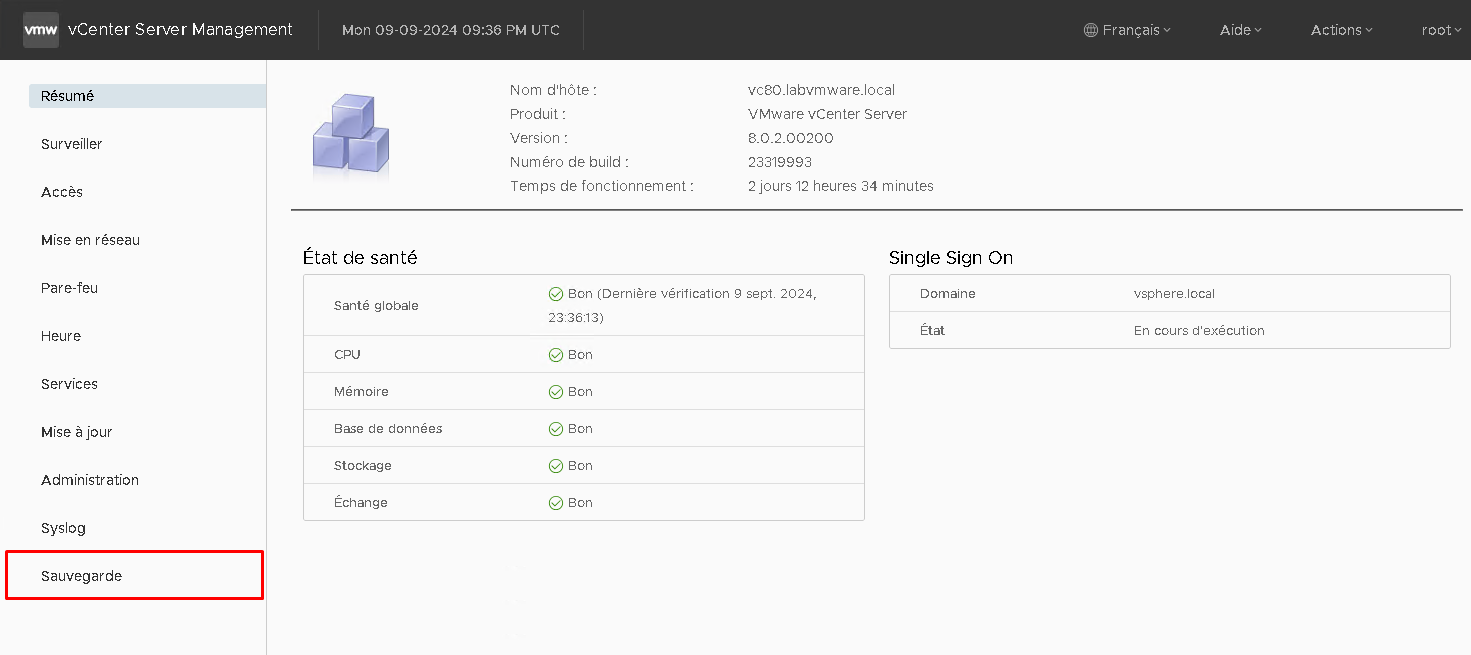Click the Mémoire row label
The height and width of the screenshot is (655, 1471).
click(361, 392)
